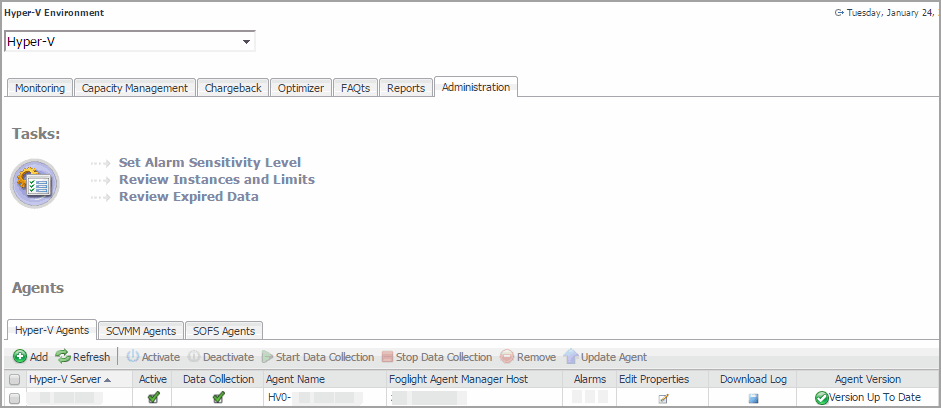Switch to the Reports tab
Viewport: 941px width, 408px height.
406,88
